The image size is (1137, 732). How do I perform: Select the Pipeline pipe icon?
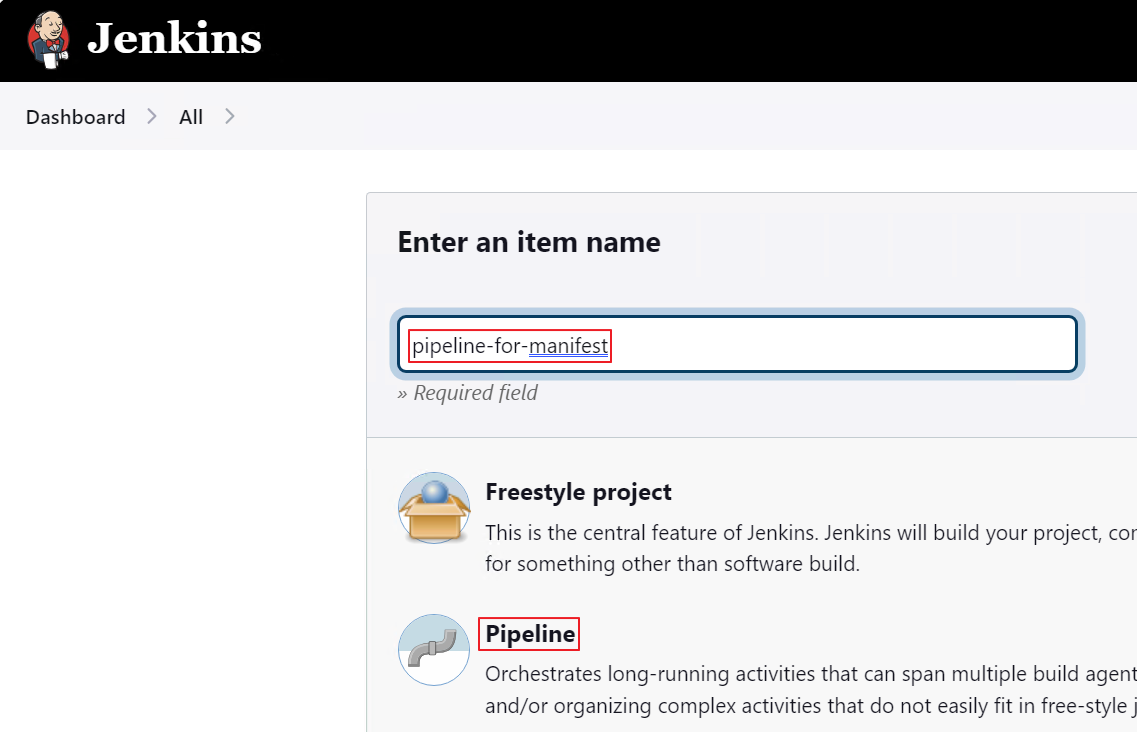point(434,650)
